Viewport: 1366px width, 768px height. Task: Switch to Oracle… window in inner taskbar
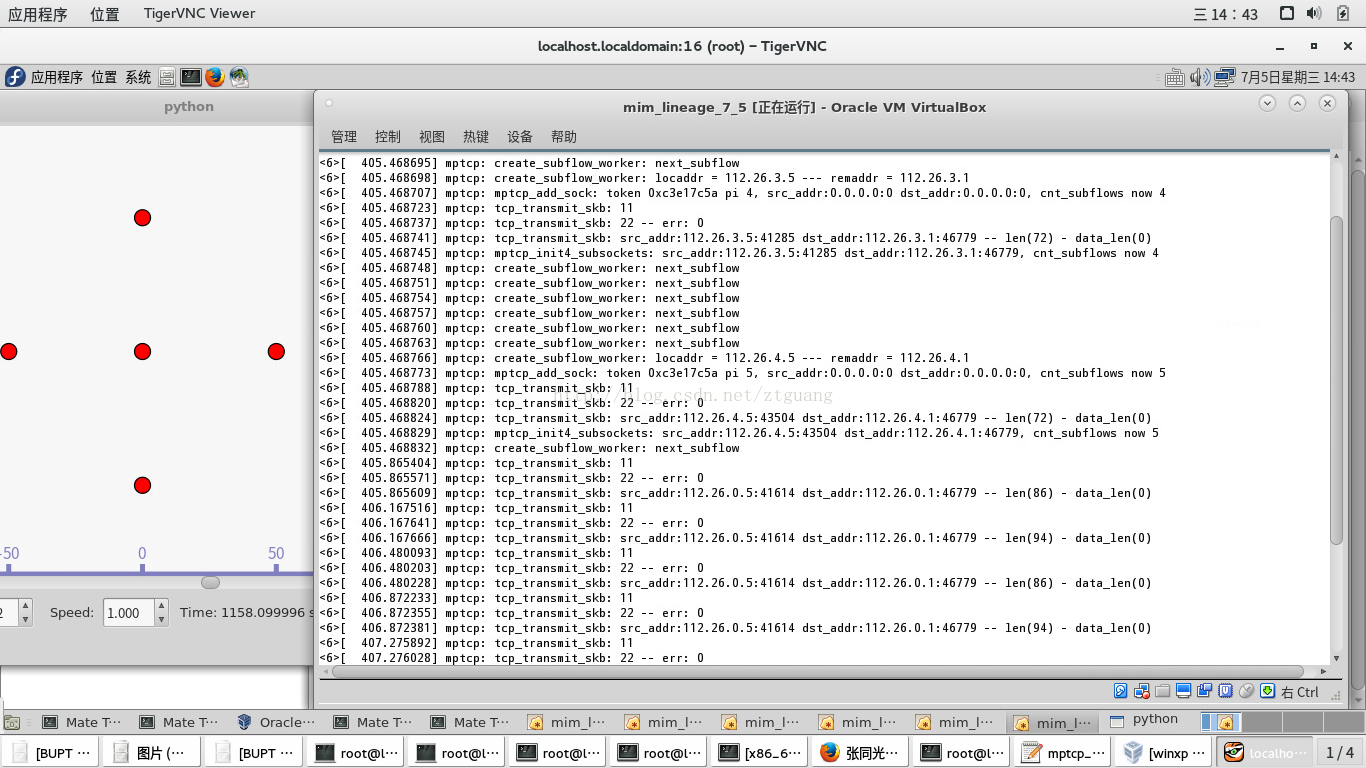(x=277, y=722)
